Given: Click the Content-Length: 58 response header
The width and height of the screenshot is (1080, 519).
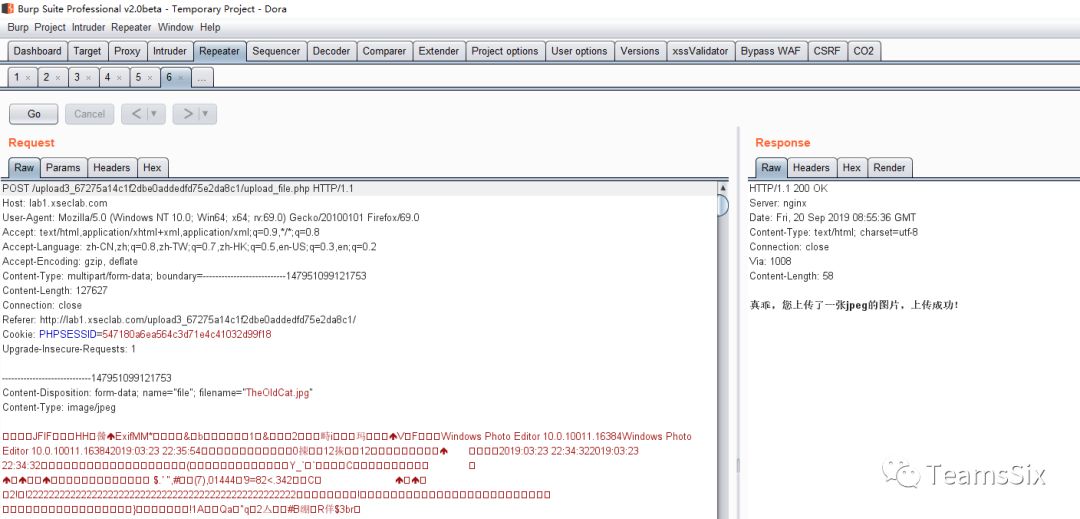Looking at the screenshot, I should pyautogui.click(x=791, y=276).
